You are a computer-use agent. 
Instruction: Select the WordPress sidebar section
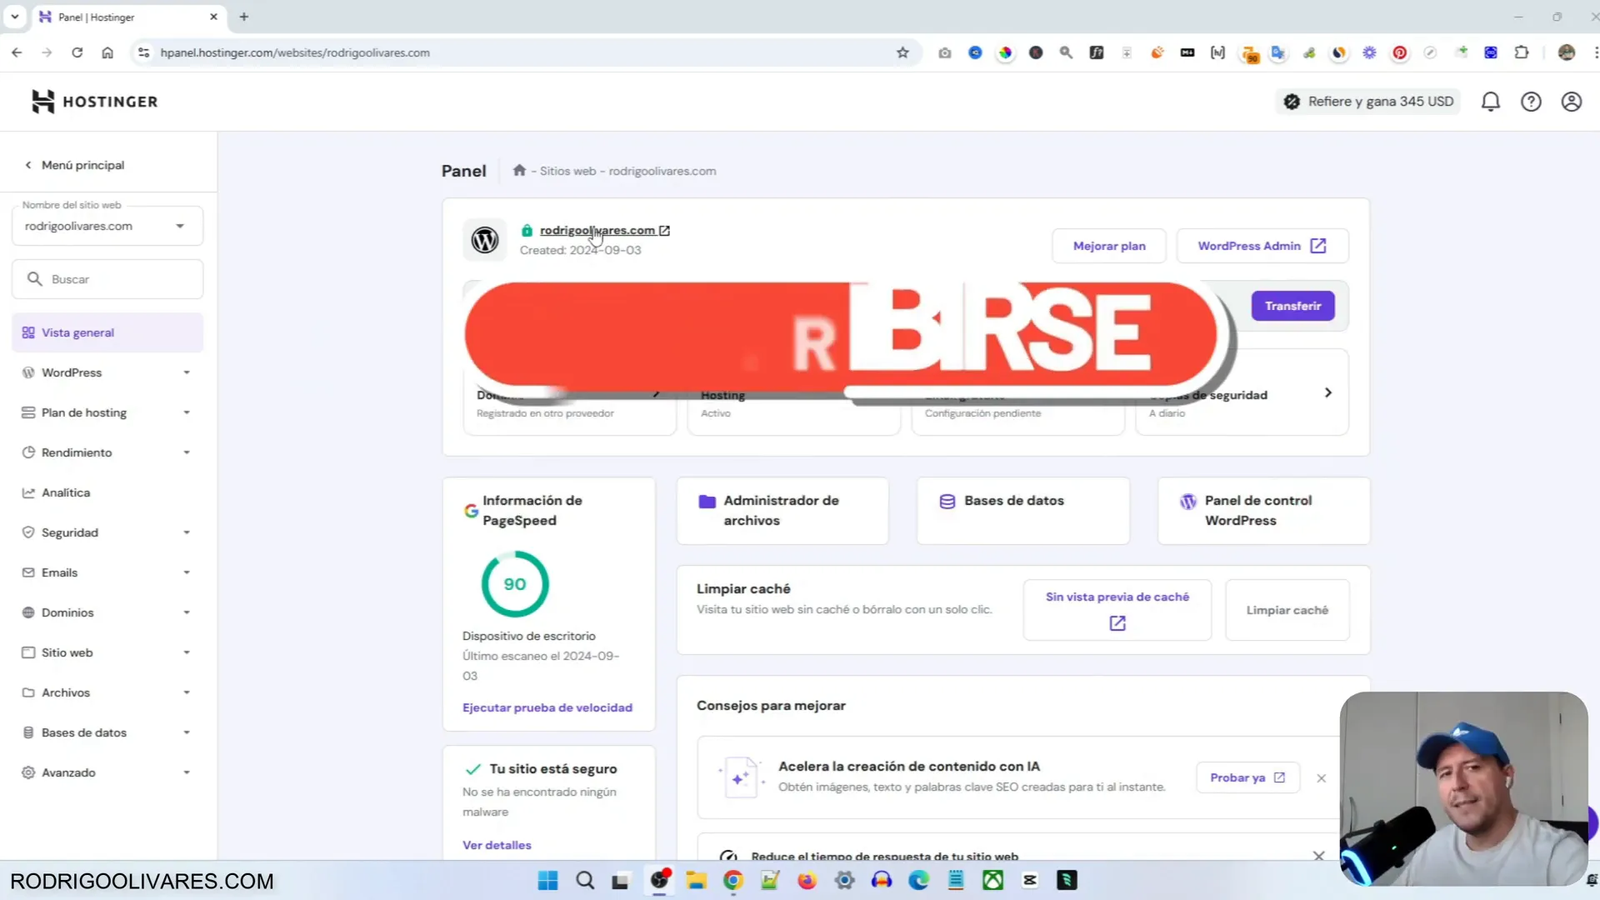73,372
